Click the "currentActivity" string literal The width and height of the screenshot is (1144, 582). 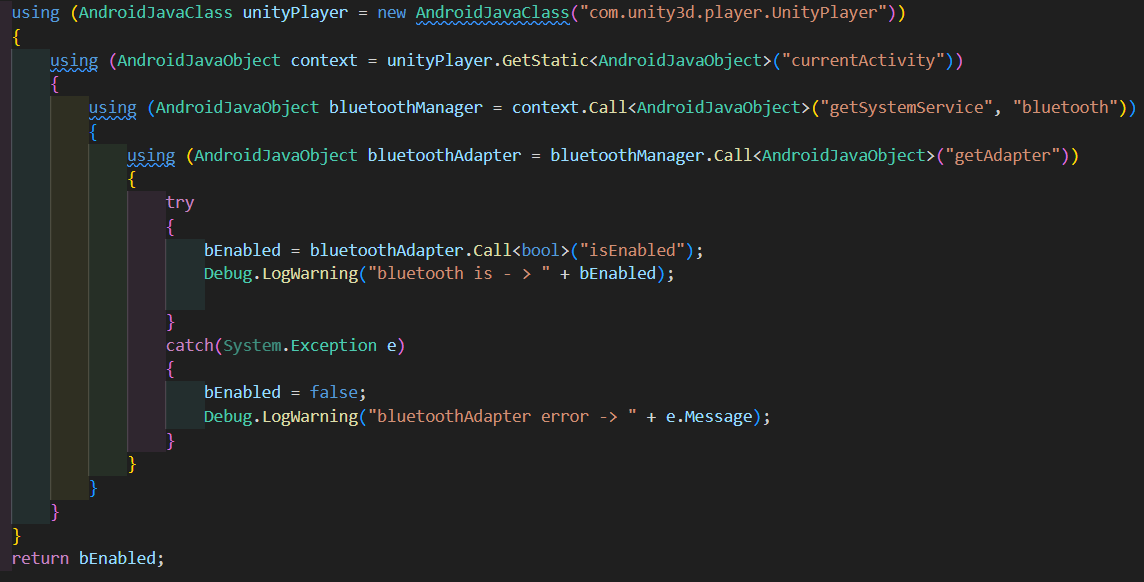pyautogui.click(x=863, y=61)
